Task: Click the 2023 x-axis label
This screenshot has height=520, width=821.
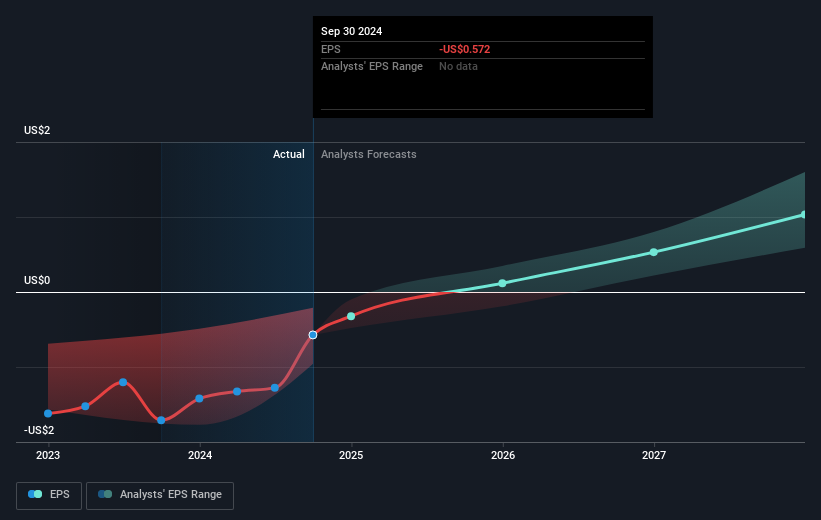Action: coord(48,455)
